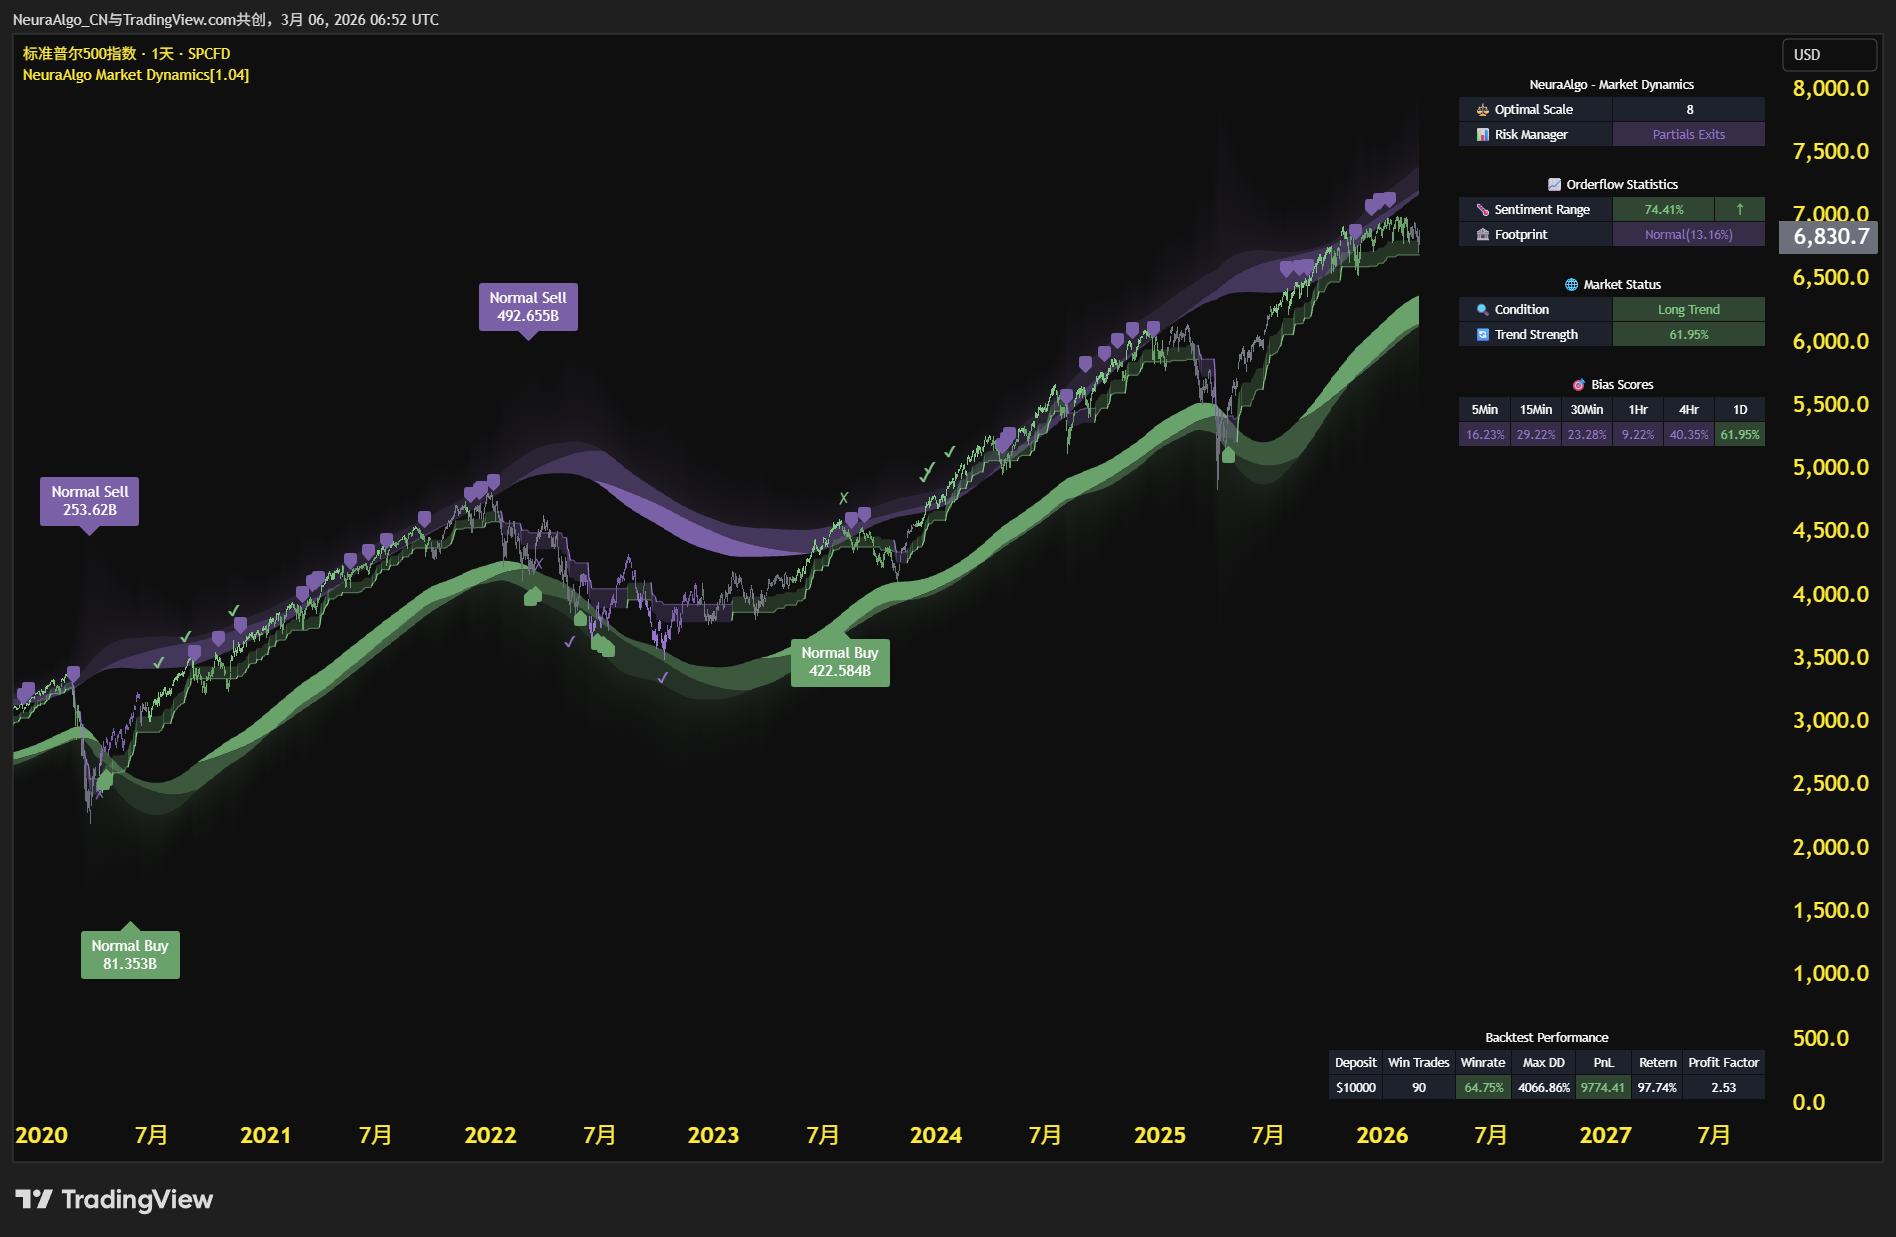Click the 2020 label on time axis

[x=42, y=1136]
